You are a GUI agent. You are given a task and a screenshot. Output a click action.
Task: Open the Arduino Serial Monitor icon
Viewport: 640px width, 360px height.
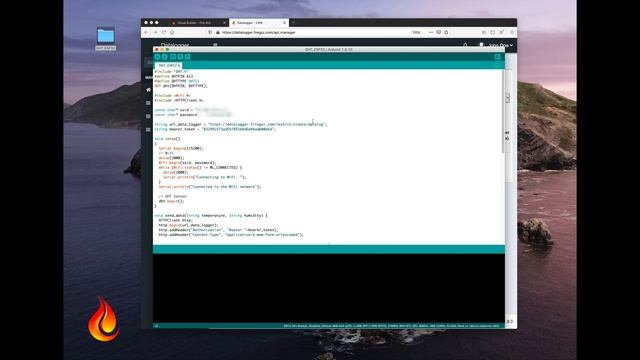(498, 57)
